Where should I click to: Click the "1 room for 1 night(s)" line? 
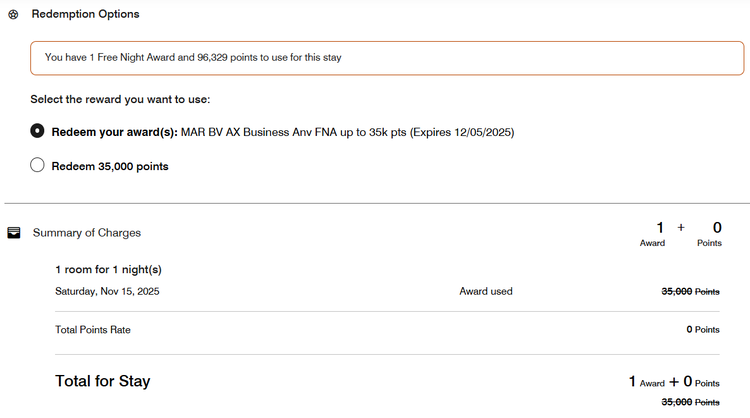108,270
